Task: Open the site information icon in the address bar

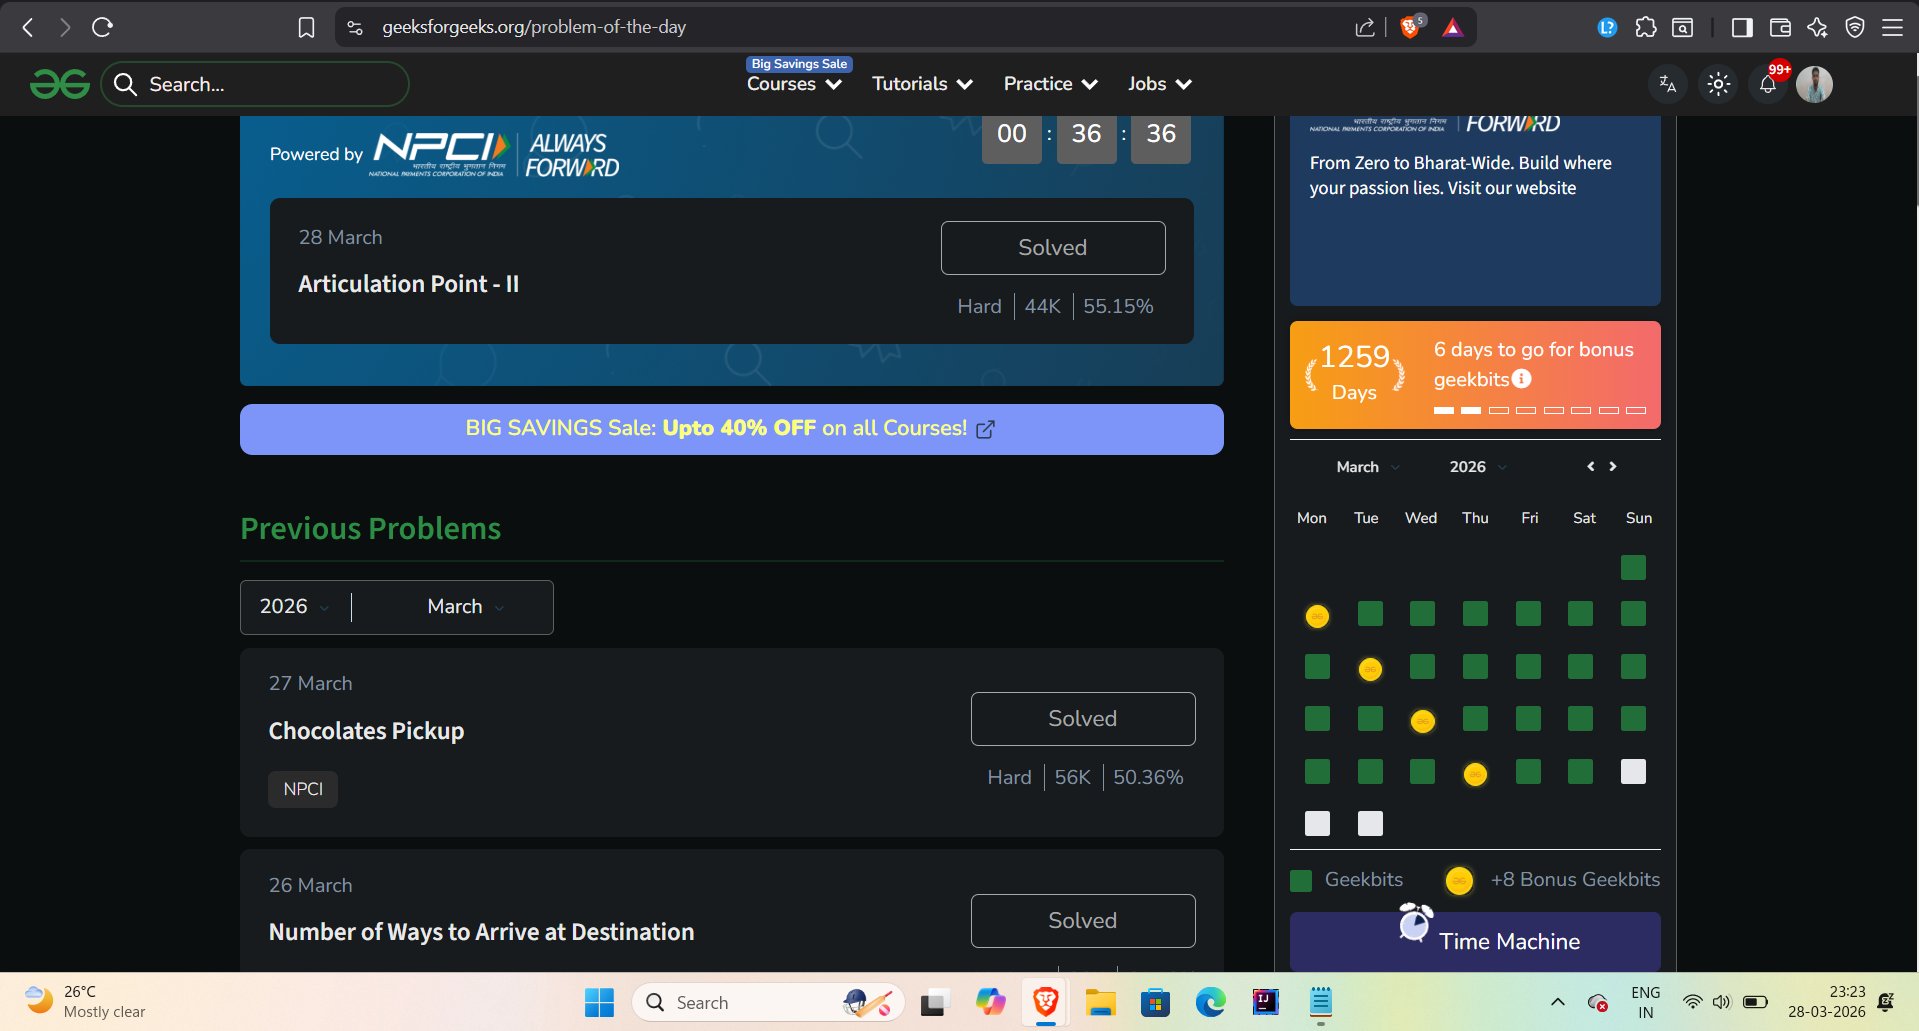Action: 355,27
